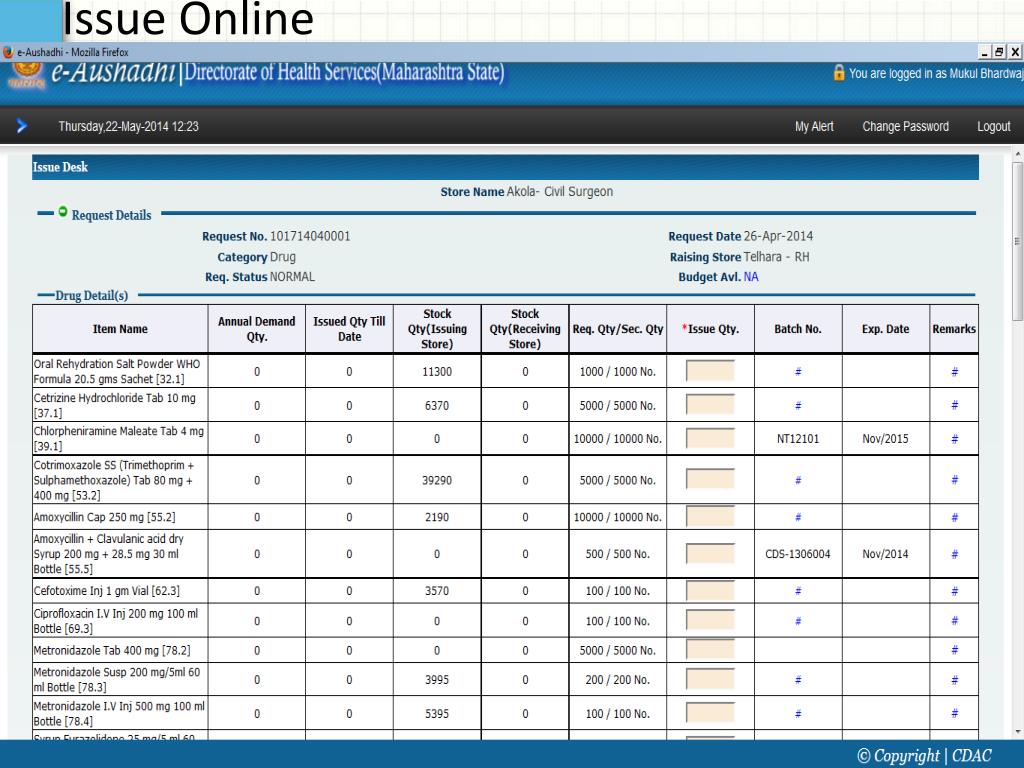Click the Firefox icon in title bar
The height and width of the screenshot is (768, 1024).
coord(8,52)
